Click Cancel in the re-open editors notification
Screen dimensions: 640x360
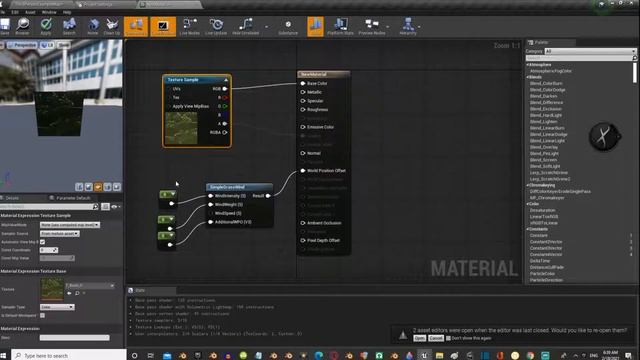tap(436, 338)
